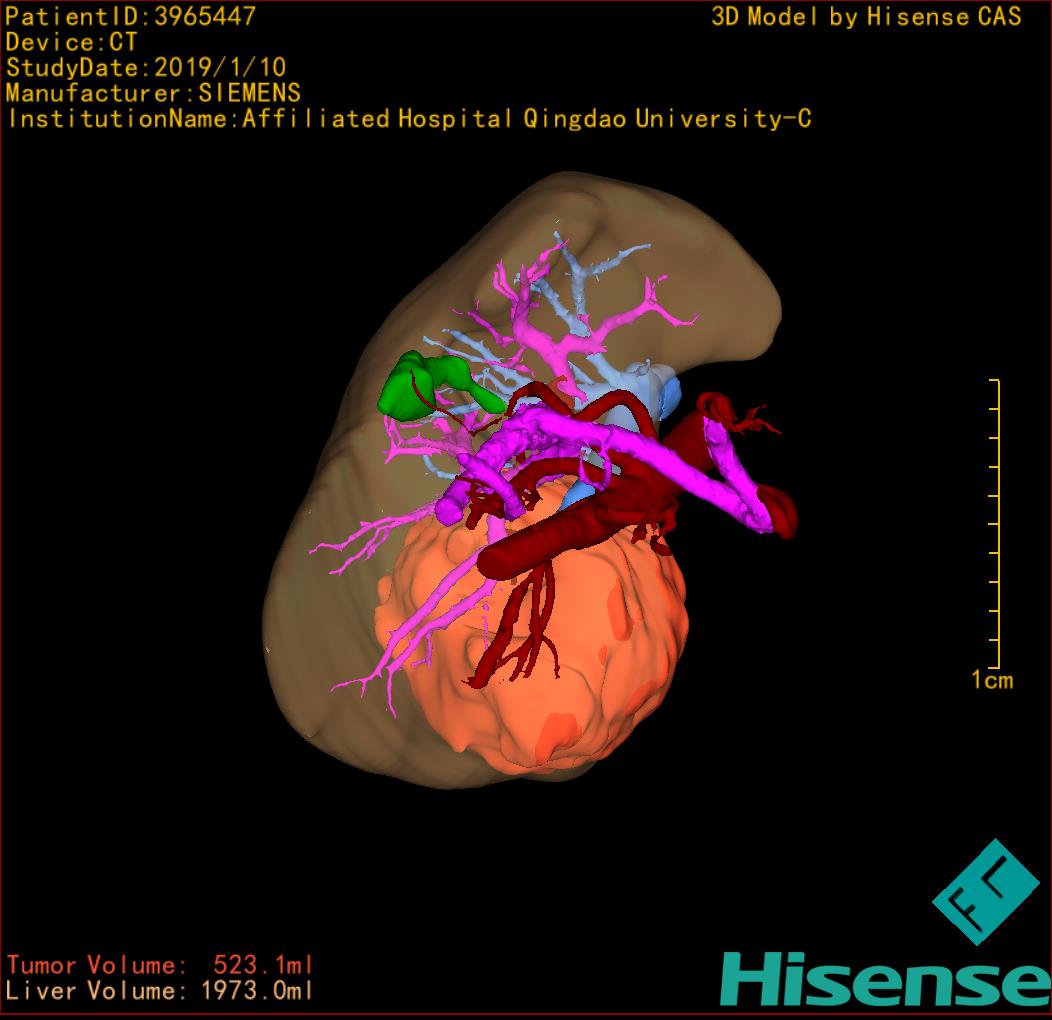Click the Manufacturer:SIEMENS label
1052x1020 pixels.
click(153, 93)
